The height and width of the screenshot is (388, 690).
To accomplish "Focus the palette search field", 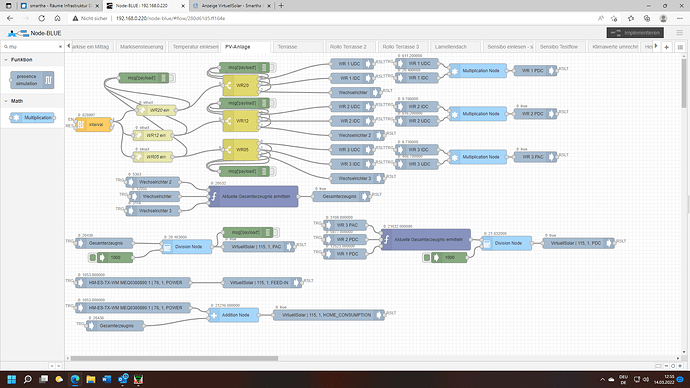I will click(33, 47).
